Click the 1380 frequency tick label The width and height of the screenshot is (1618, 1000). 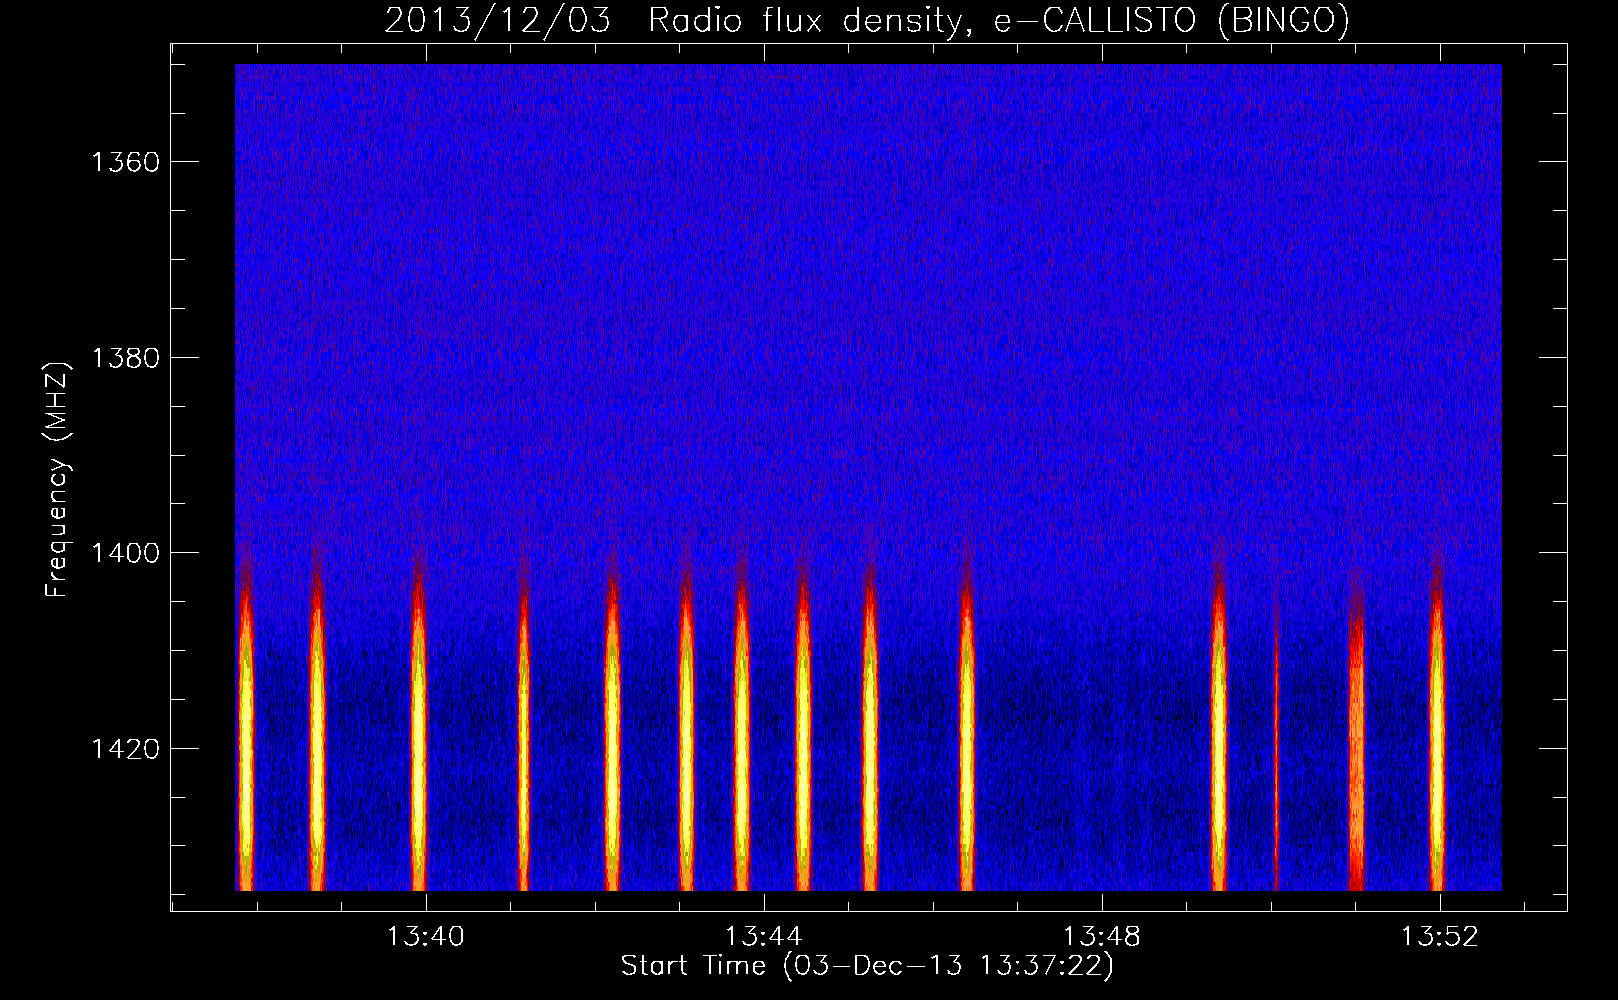coord(125,358)
